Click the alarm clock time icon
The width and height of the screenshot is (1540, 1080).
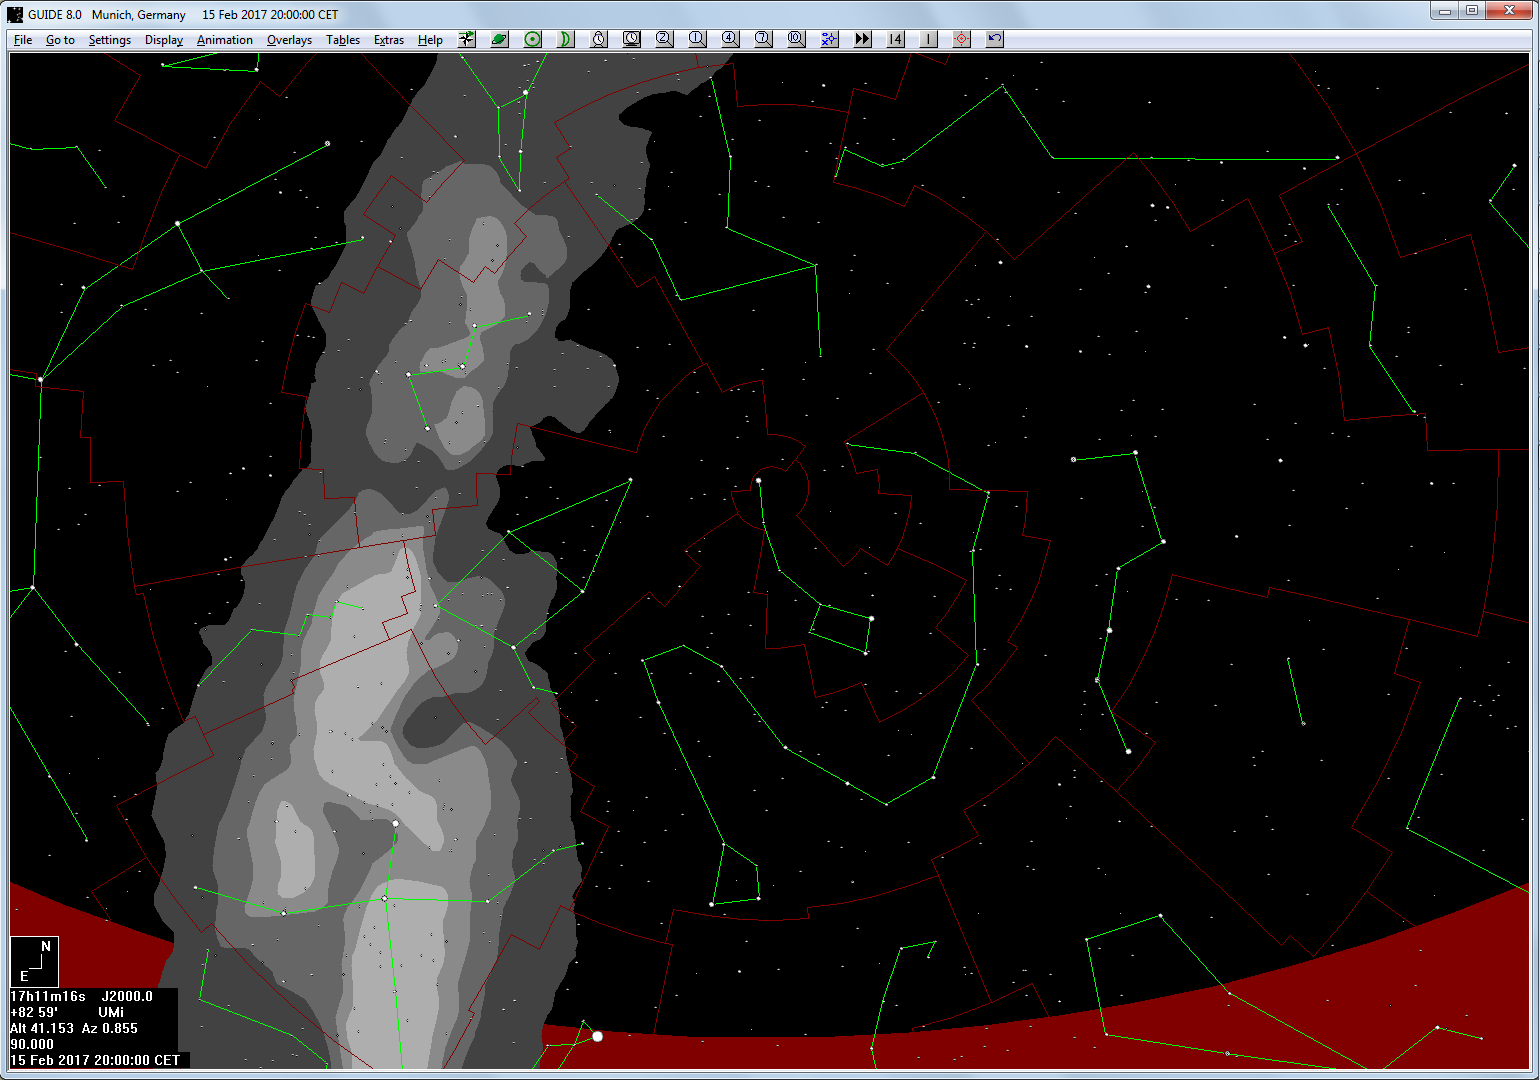tap(599, 39)
